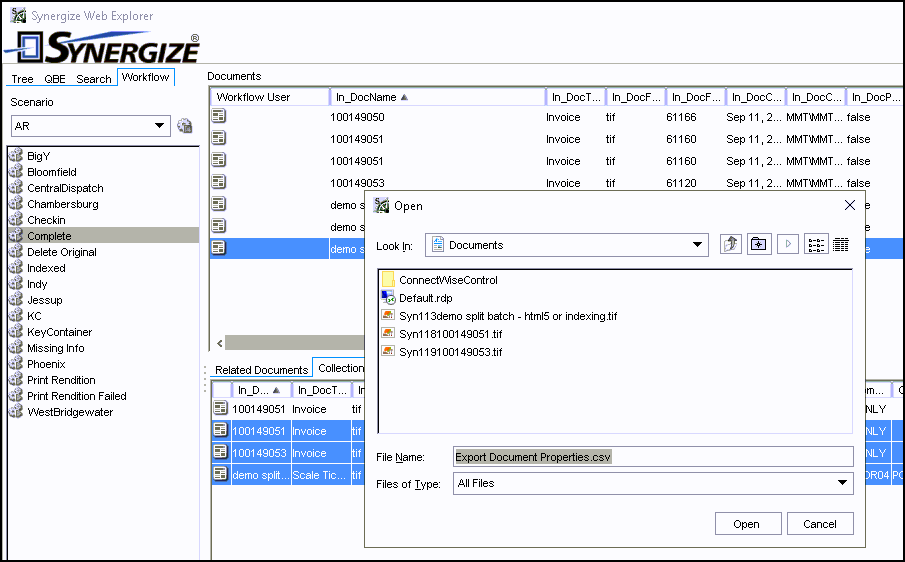Click file size value 61166
Viewport: 905px width, 562px height.
681,117
